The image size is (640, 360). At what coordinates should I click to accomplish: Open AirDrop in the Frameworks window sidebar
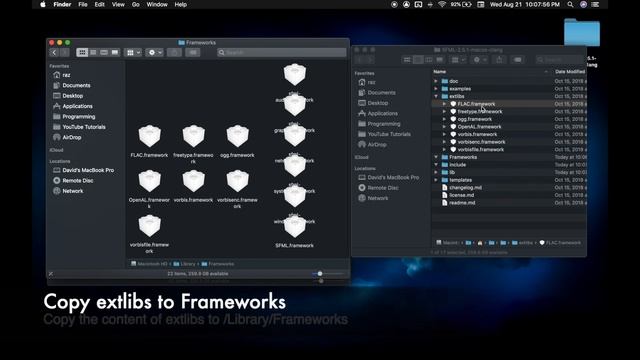point(67,138)
